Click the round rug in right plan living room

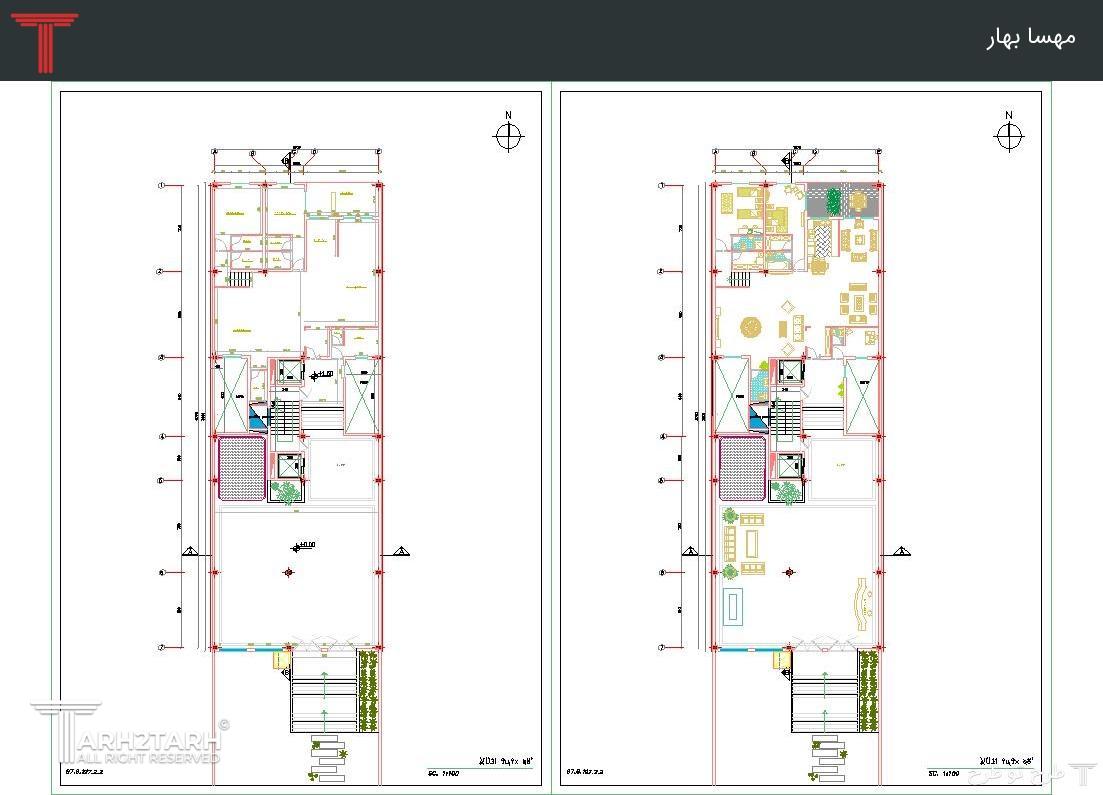click(x=751, y=326)
